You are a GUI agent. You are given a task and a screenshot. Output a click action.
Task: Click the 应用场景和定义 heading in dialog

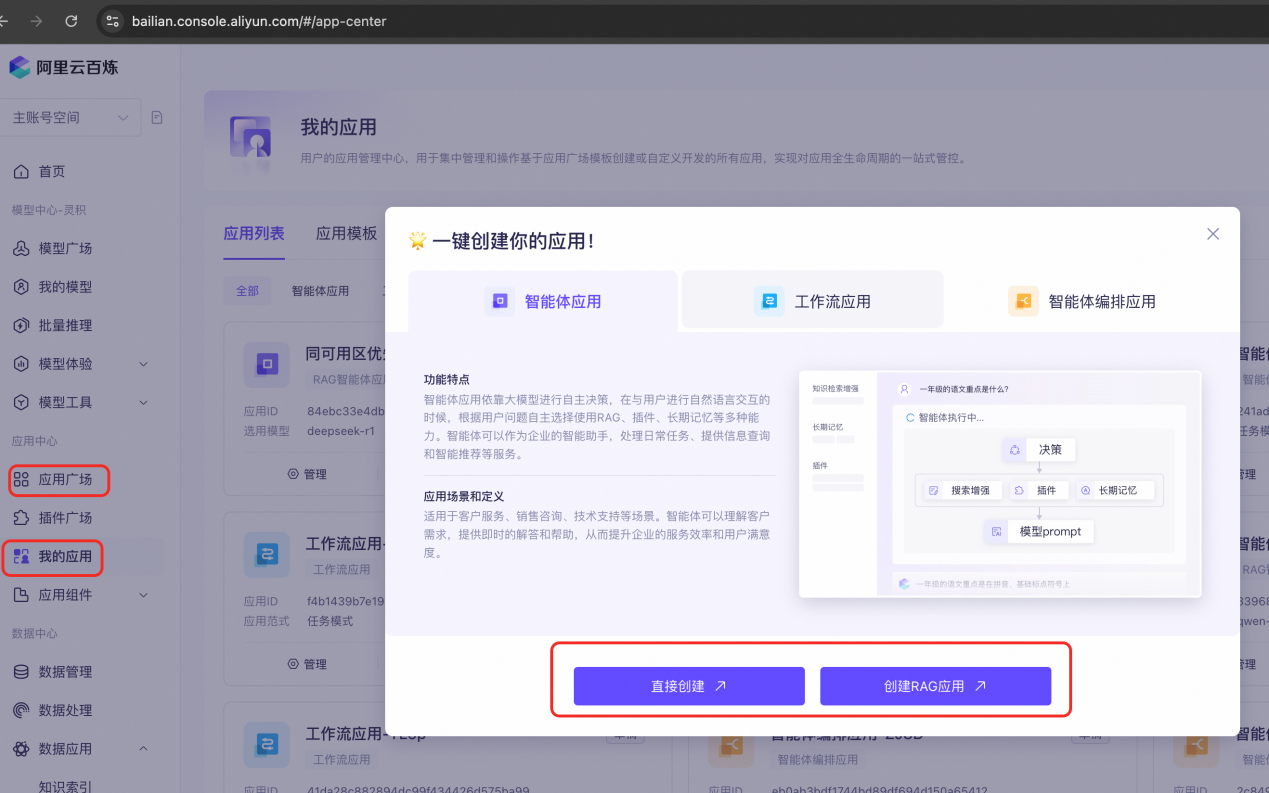click(464, 496)
